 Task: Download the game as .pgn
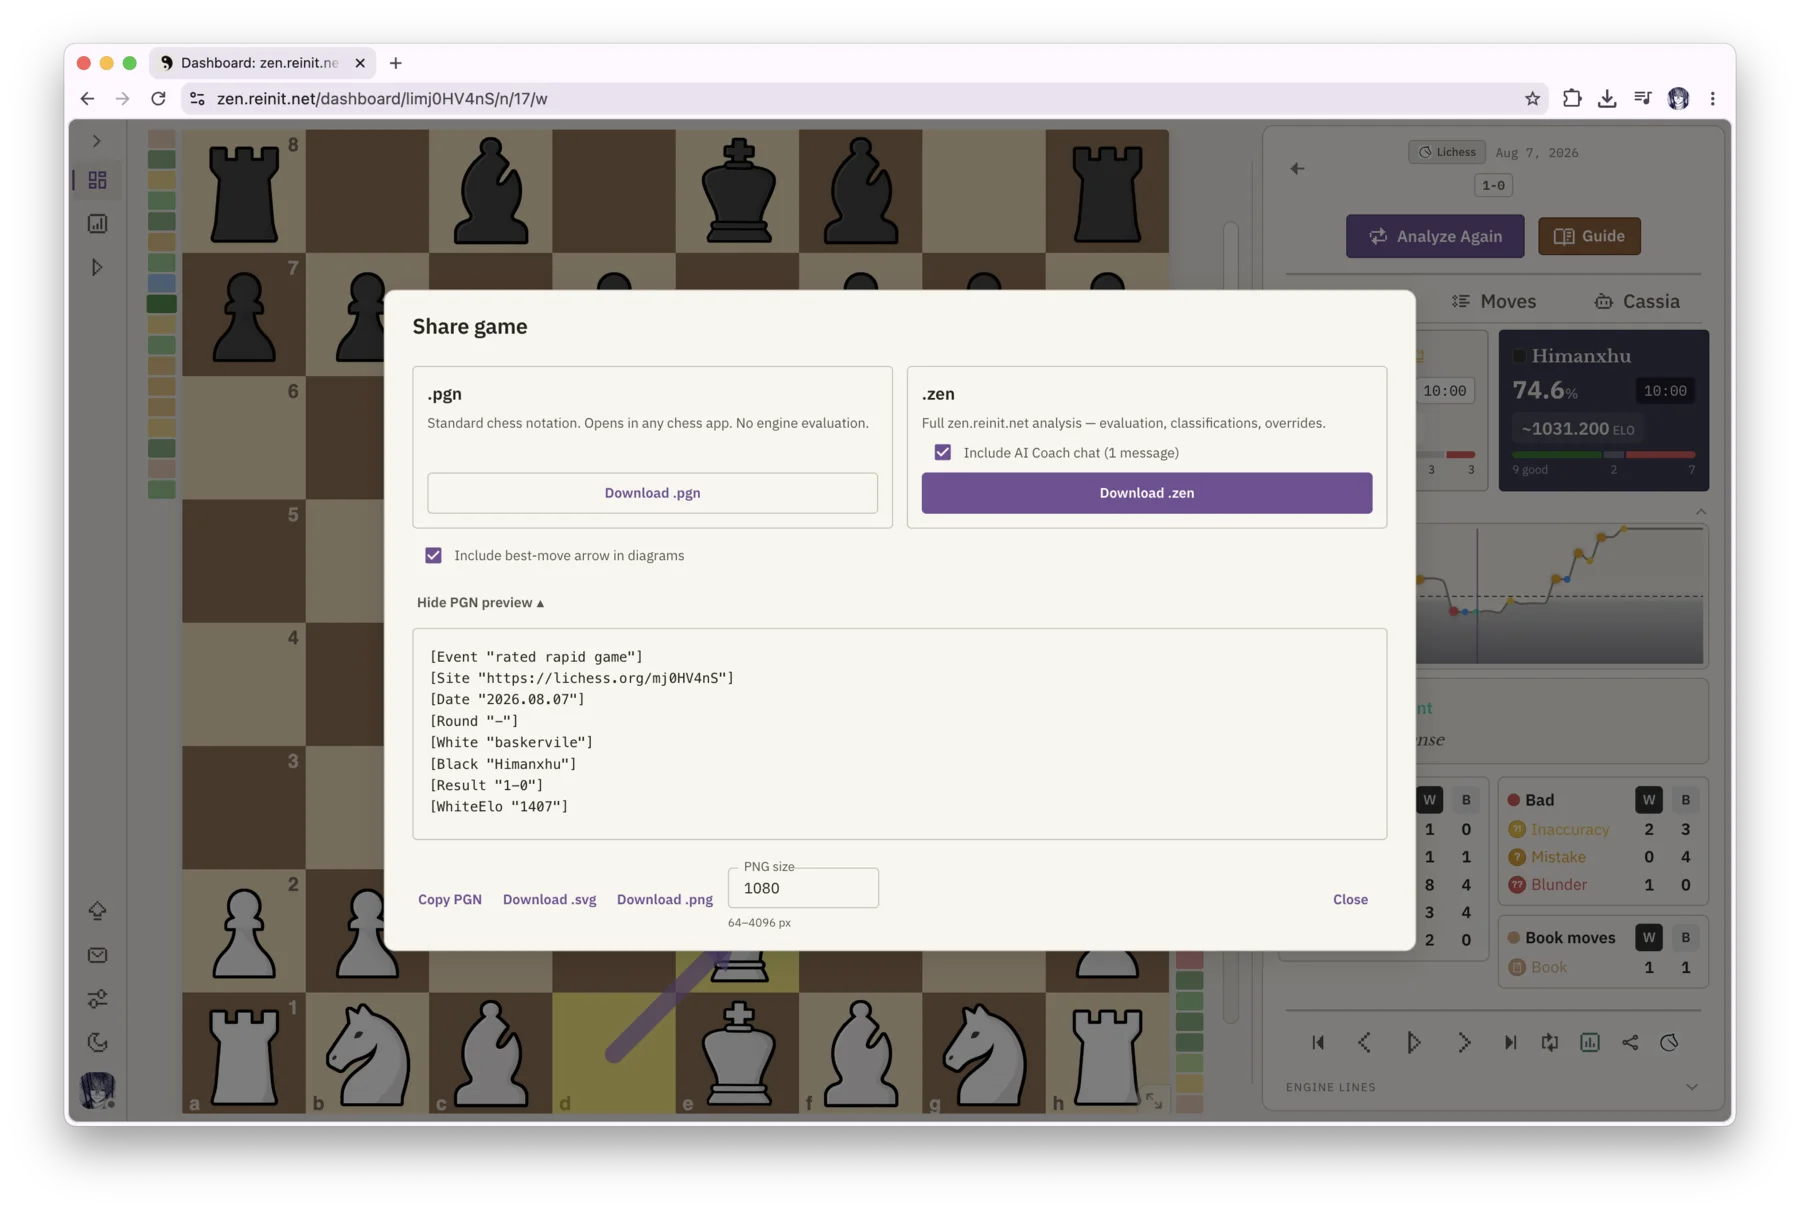(652, 493)
